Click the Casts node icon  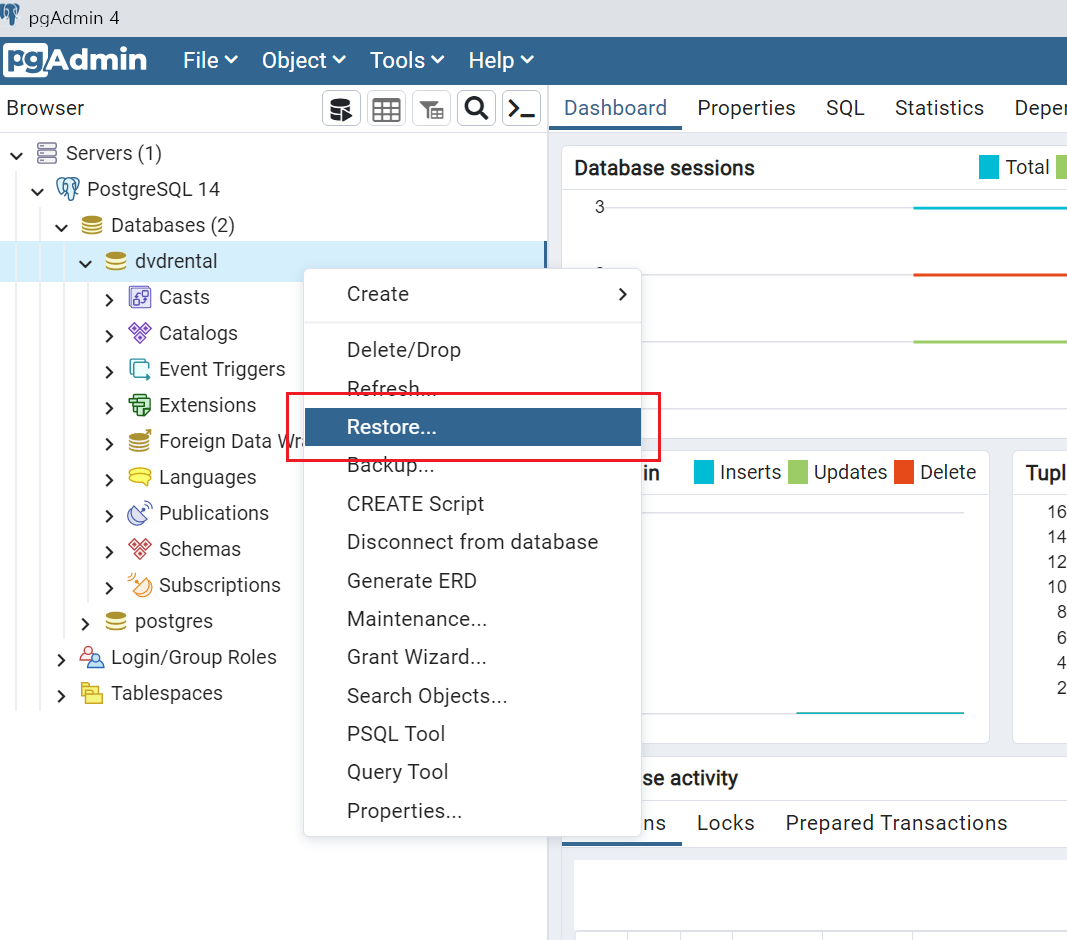[x=139, y=297]
